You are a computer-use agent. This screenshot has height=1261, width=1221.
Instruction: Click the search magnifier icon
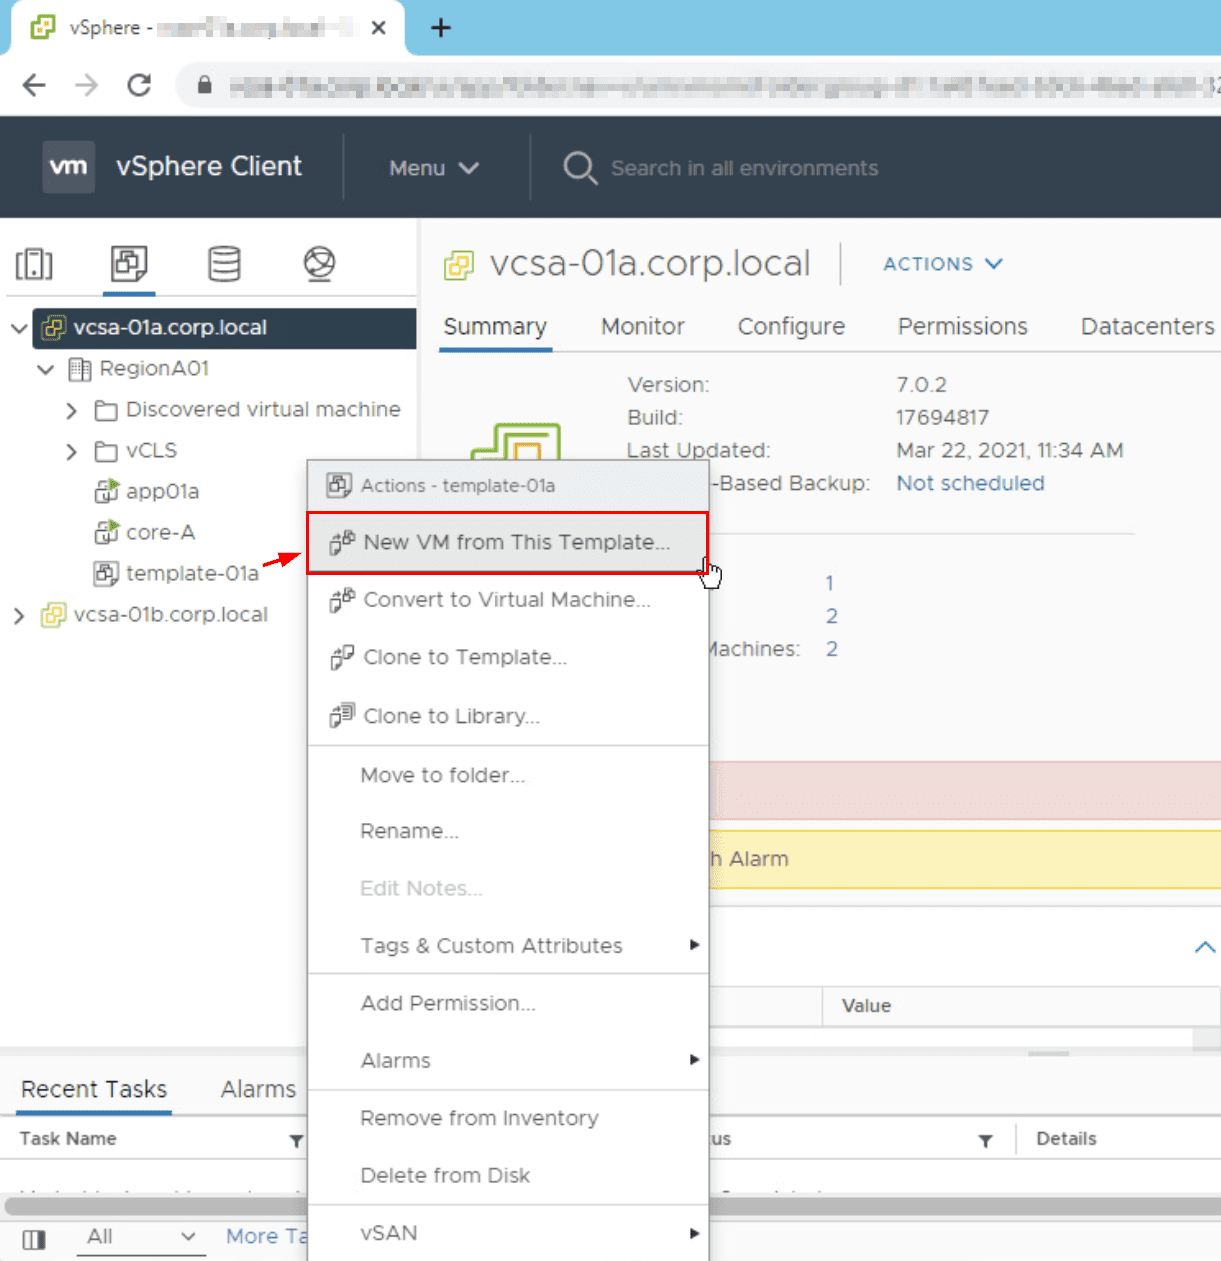coord(580,167)
